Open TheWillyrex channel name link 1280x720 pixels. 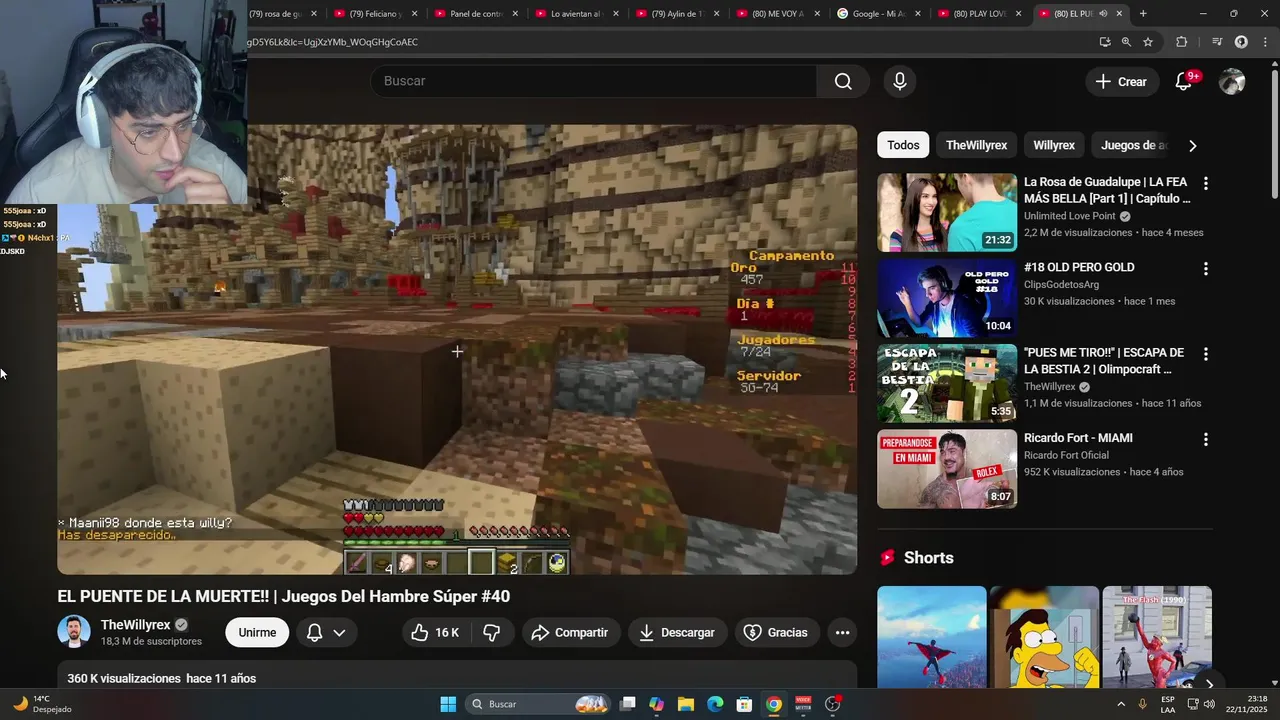click(x=136, y=624)
